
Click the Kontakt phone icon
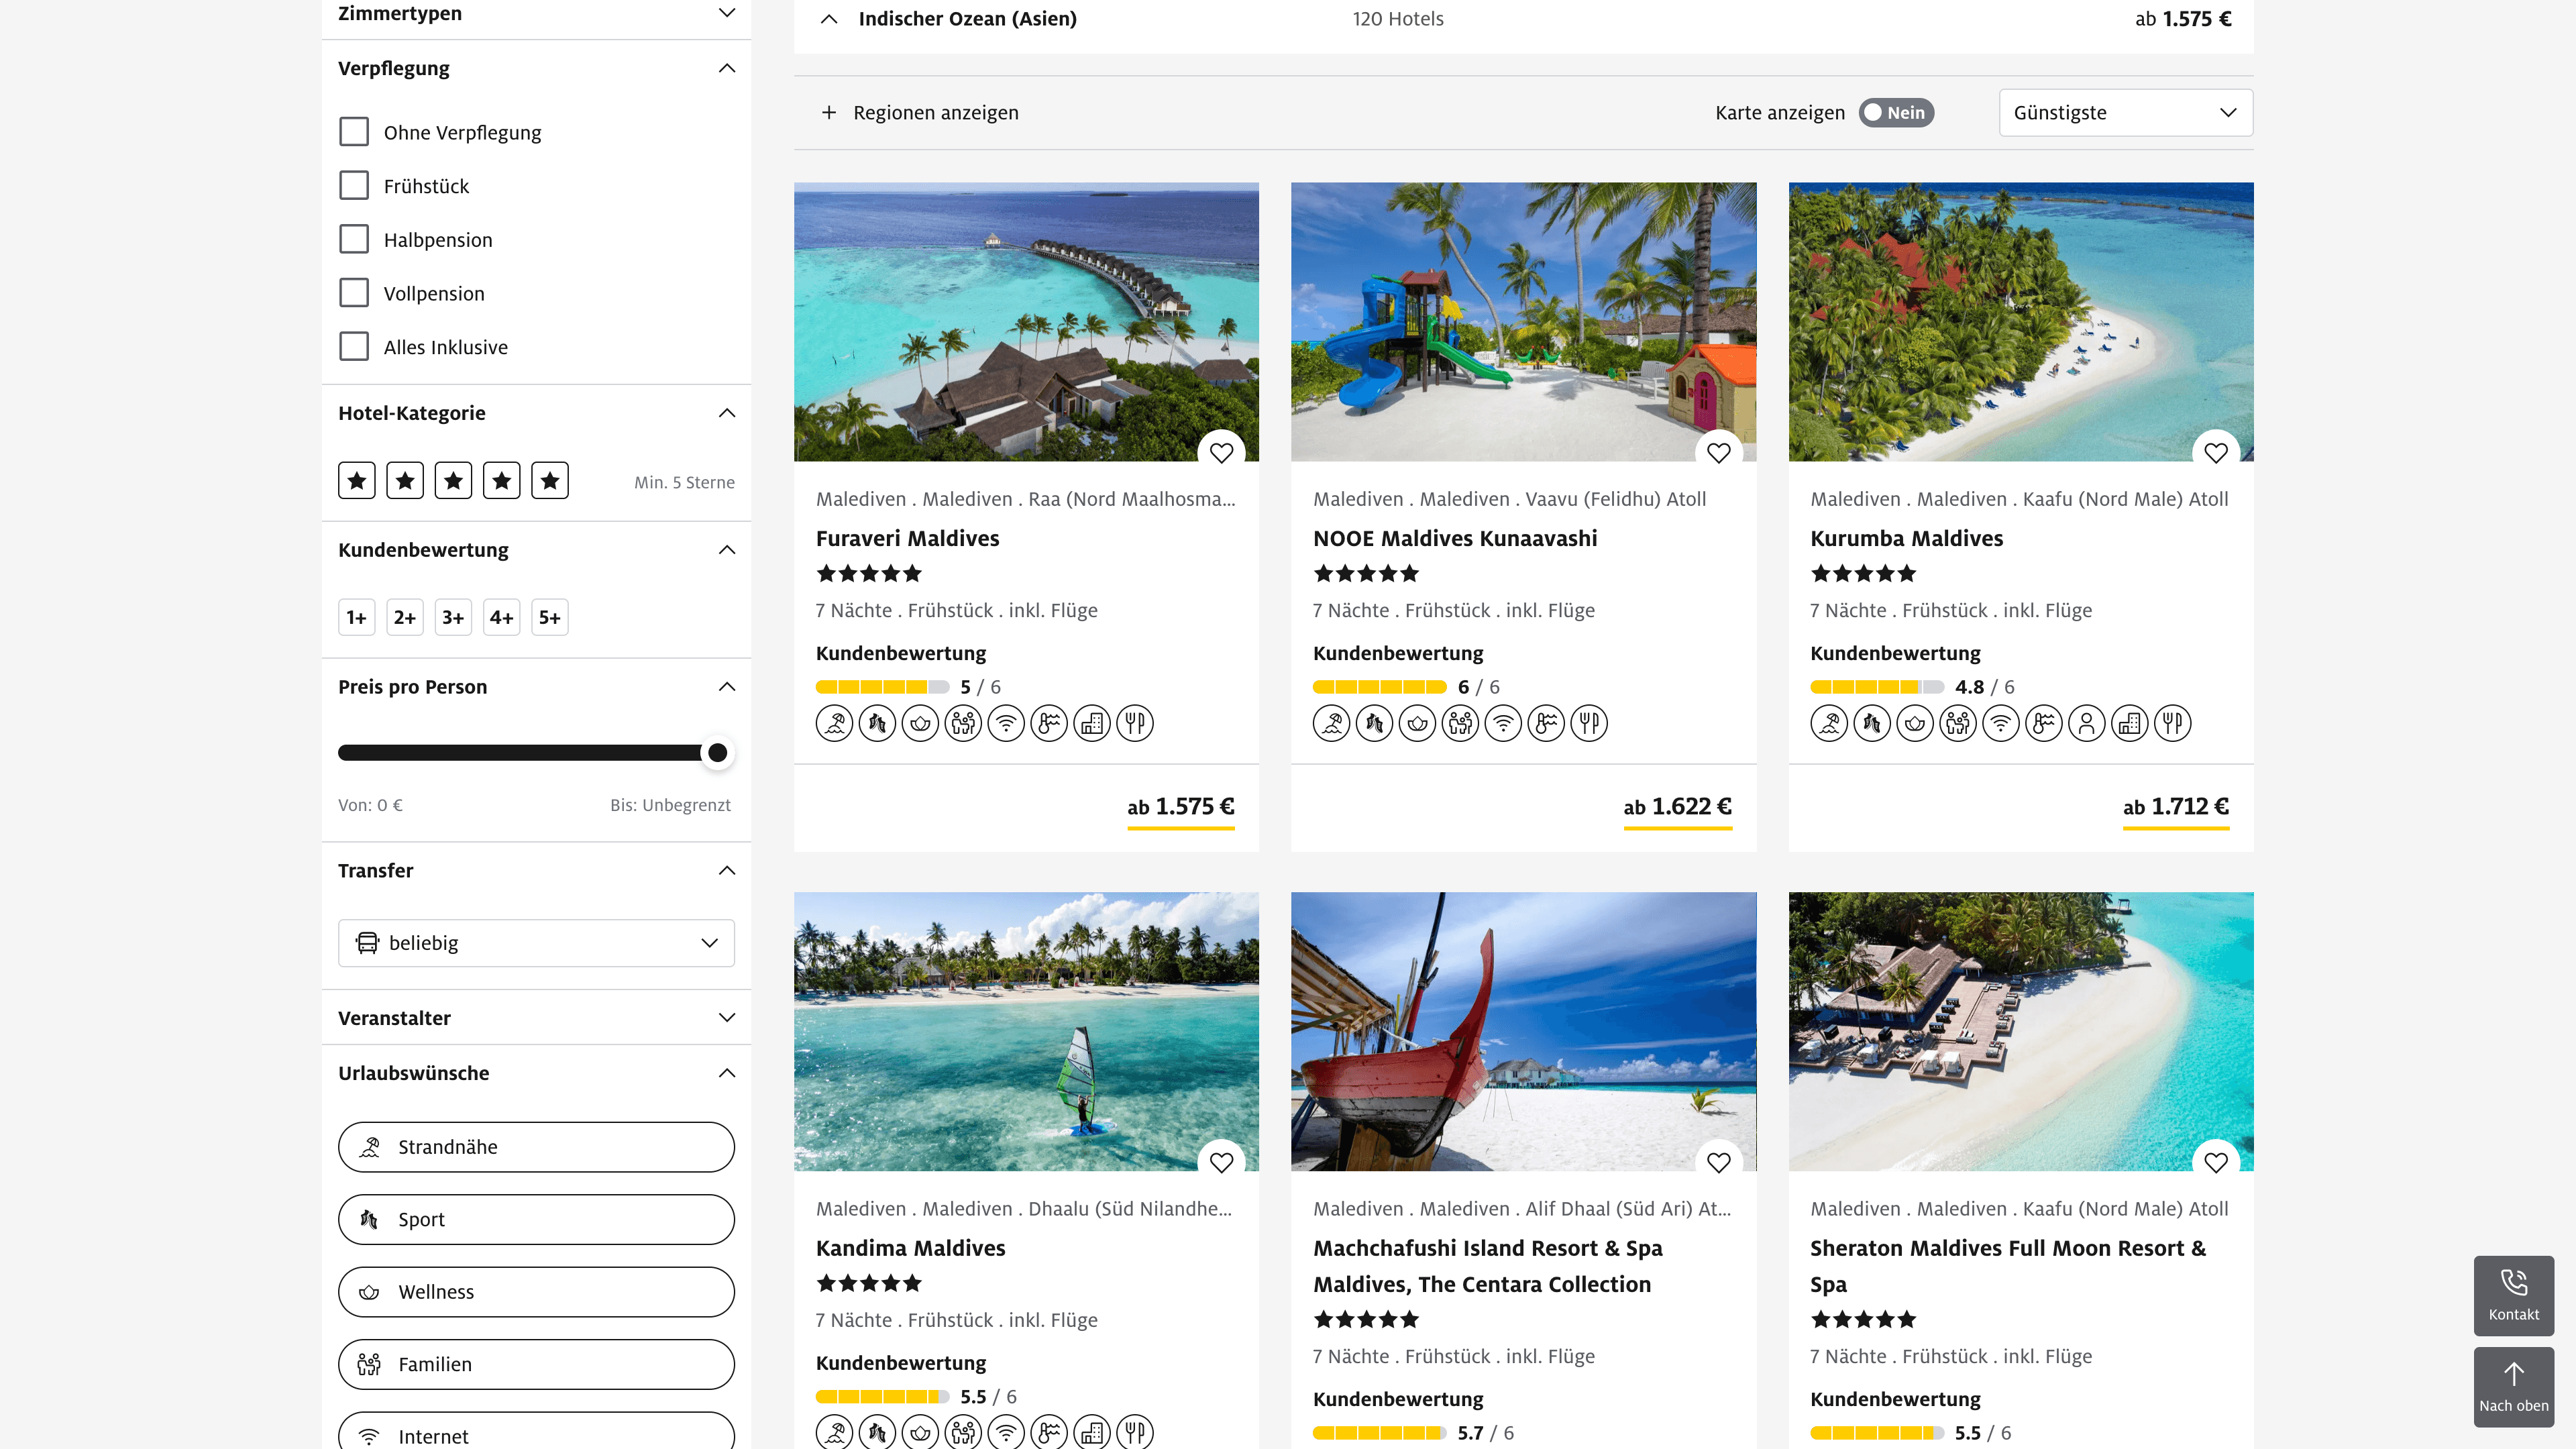tap(2513, 1283)
